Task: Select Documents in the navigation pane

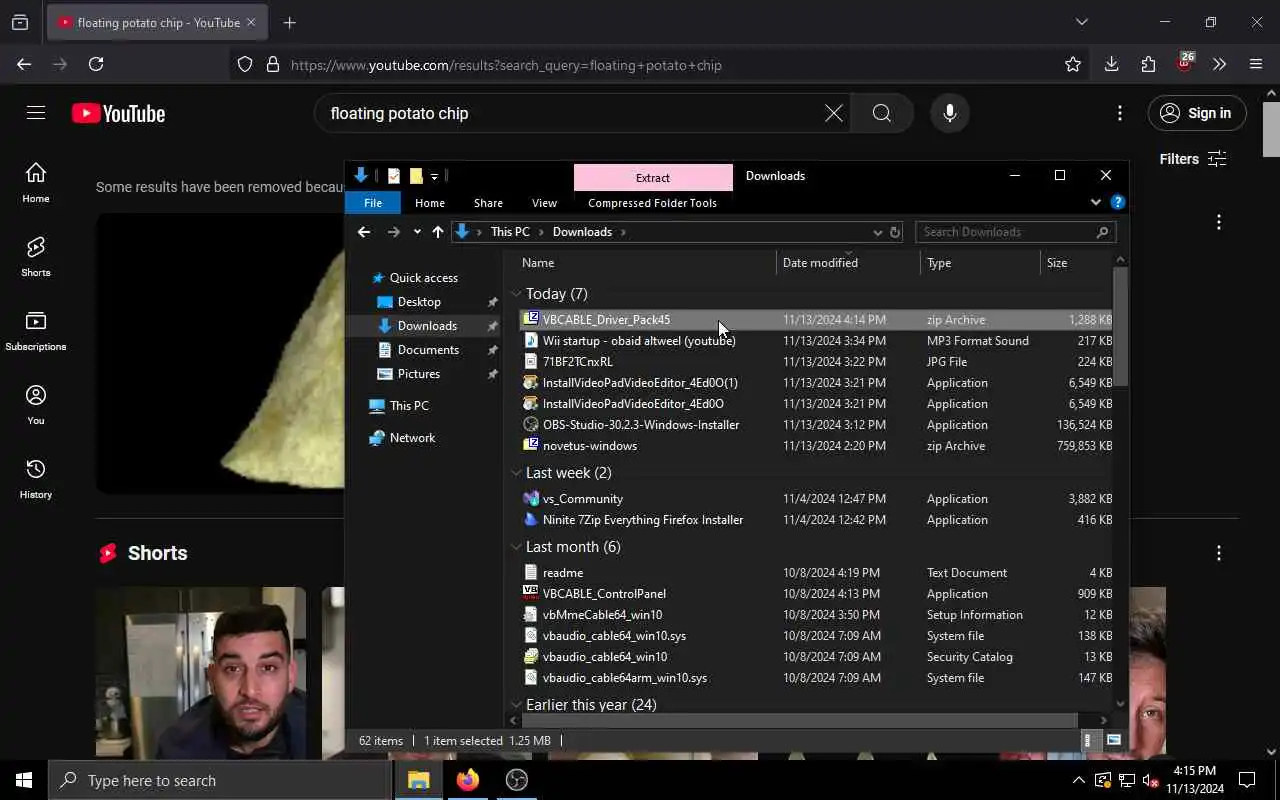Action: (428, 350)
